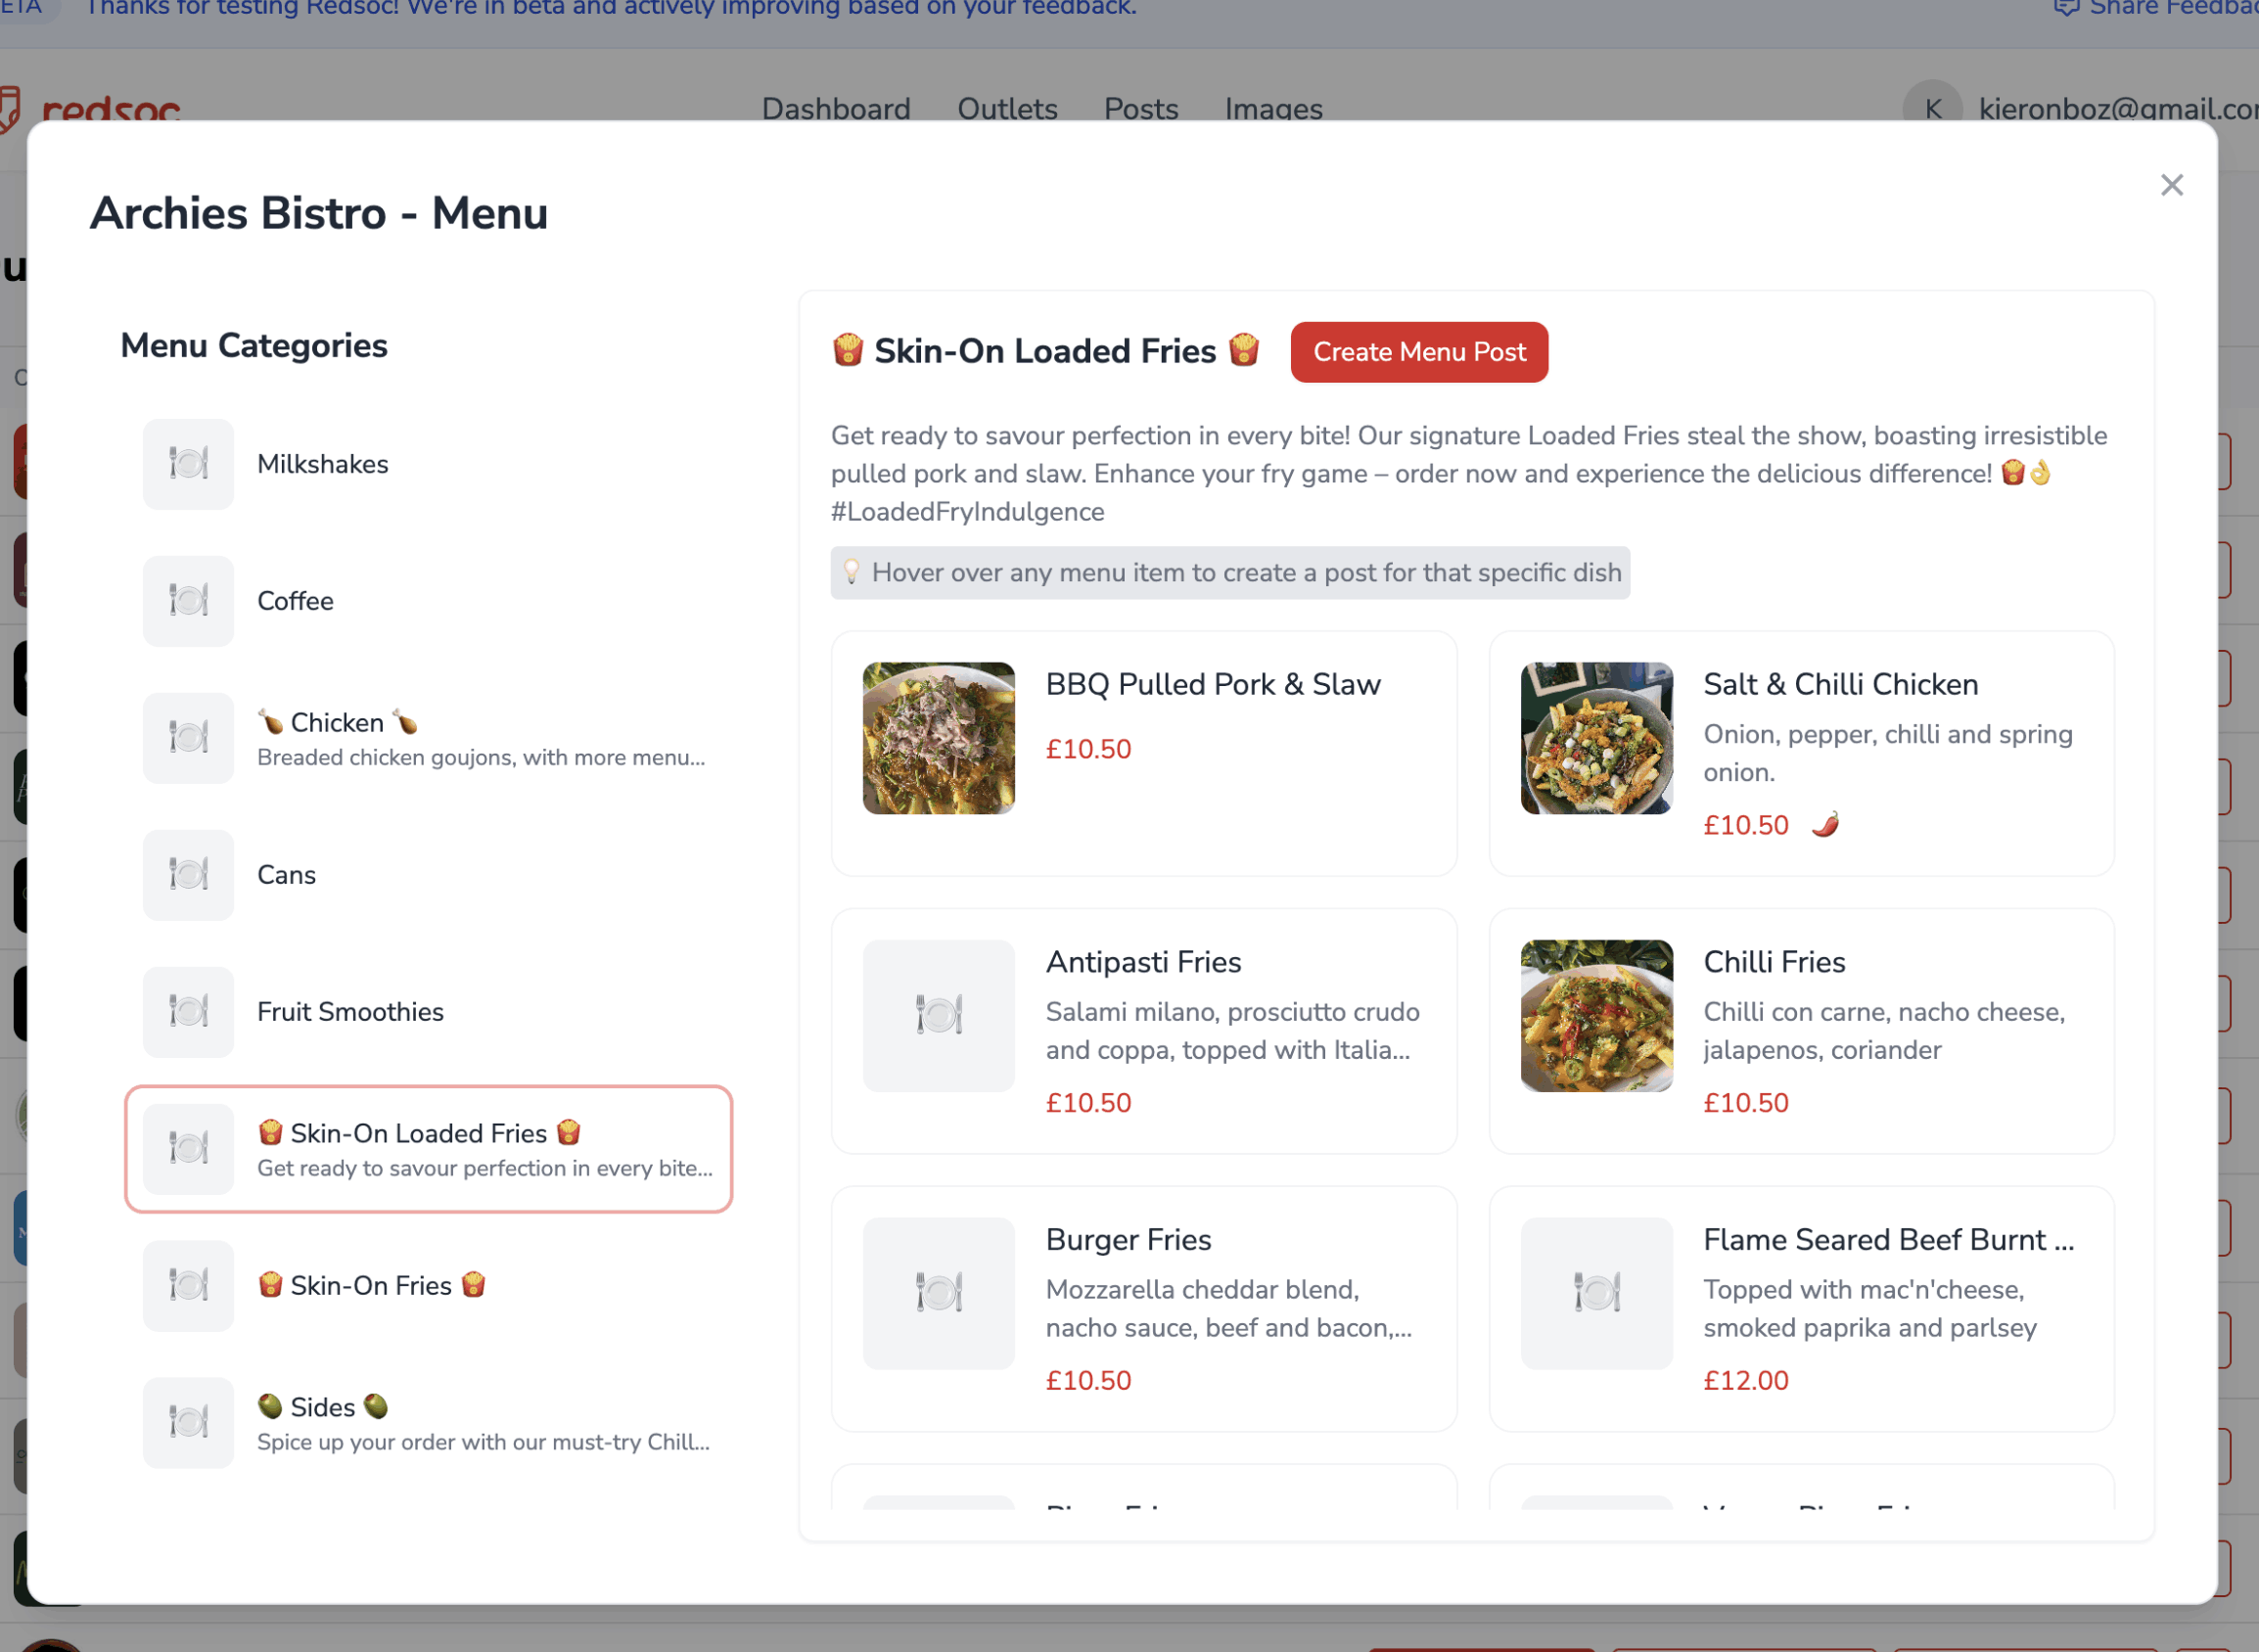This screenshot has height=1652, width=2259.
Task: Click the Coffee category placeholder icon
Action: pyautogui.click(x=187, y=600)
